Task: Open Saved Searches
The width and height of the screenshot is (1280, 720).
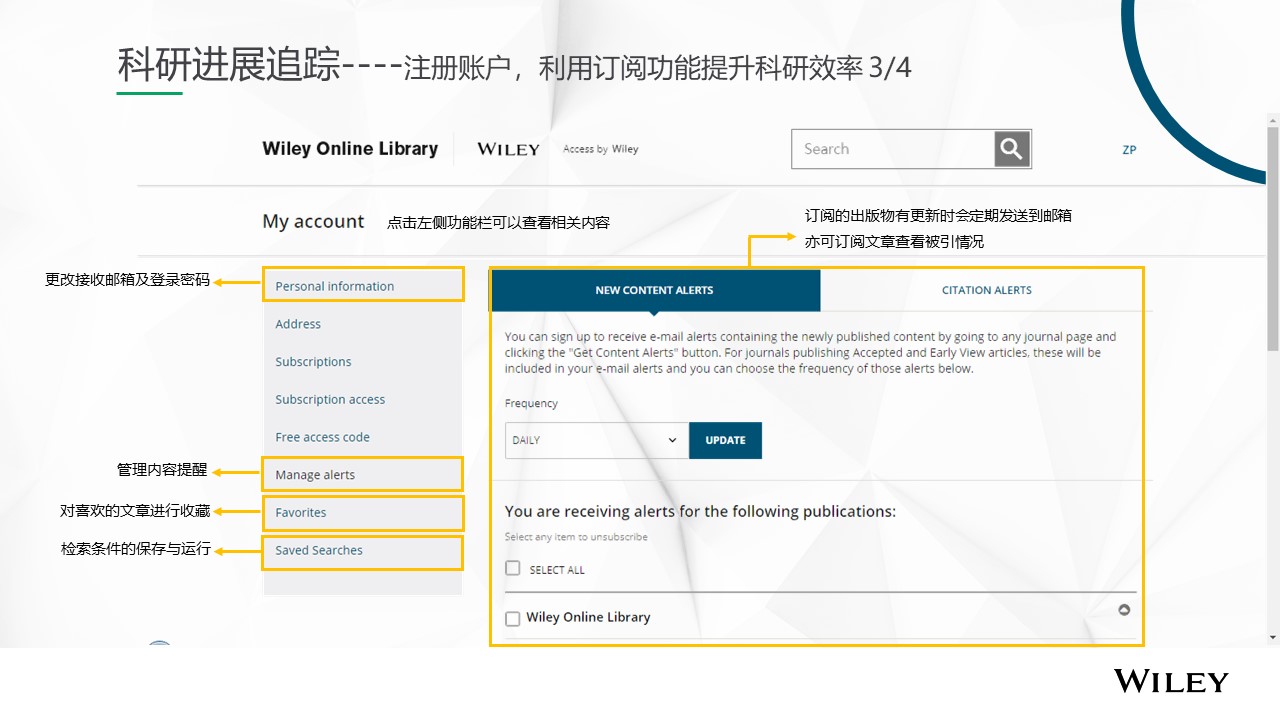Action: point(318,550)
